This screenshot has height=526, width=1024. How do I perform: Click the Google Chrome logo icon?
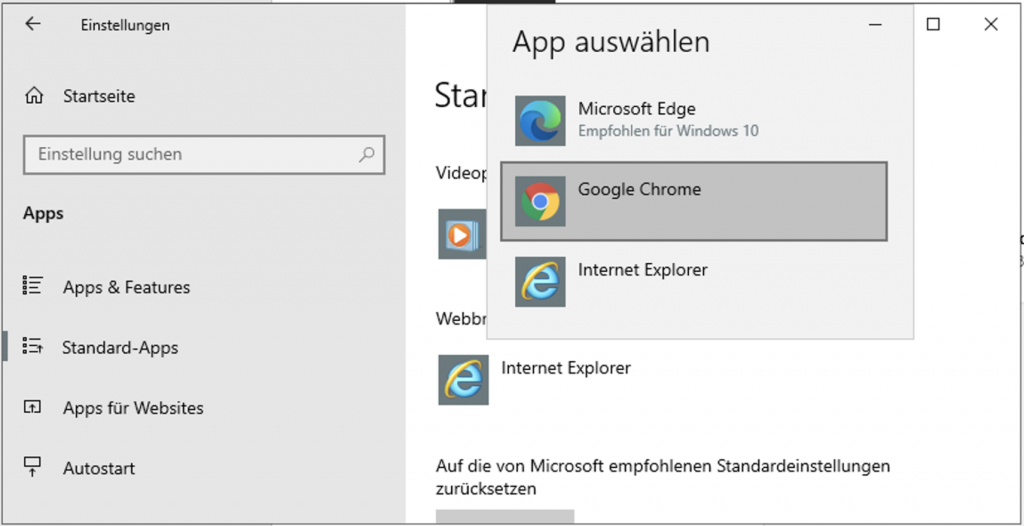[540, 202]
